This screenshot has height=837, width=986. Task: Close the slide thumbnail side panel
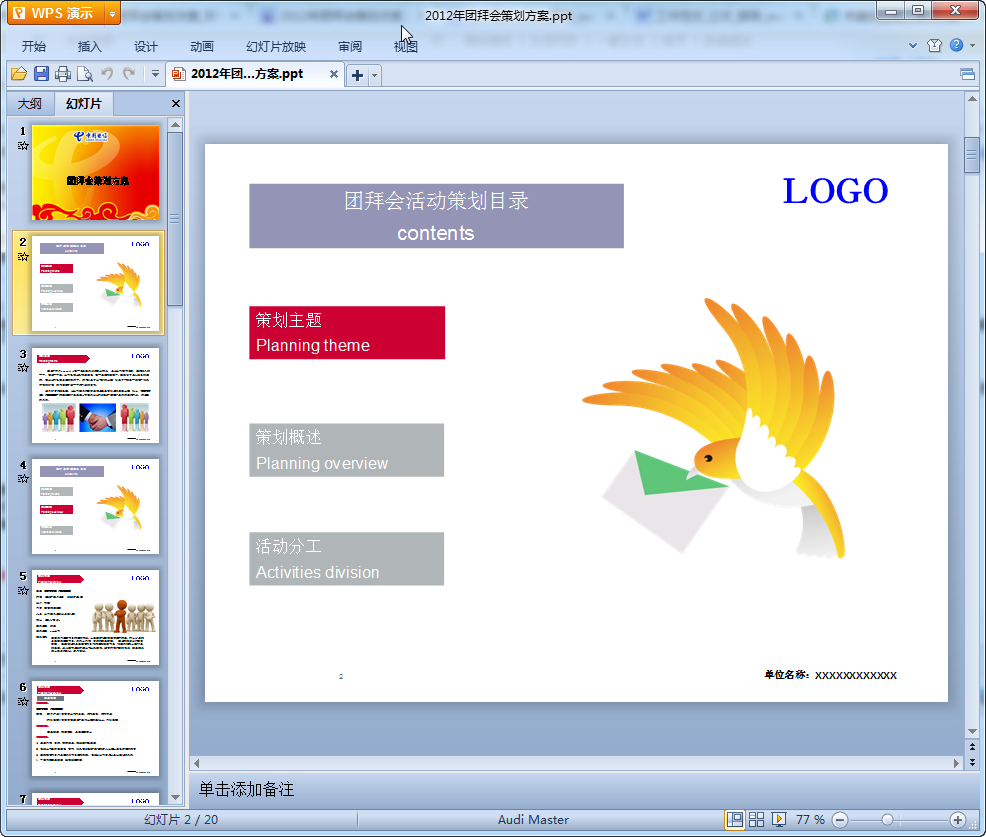coord(176,104)
